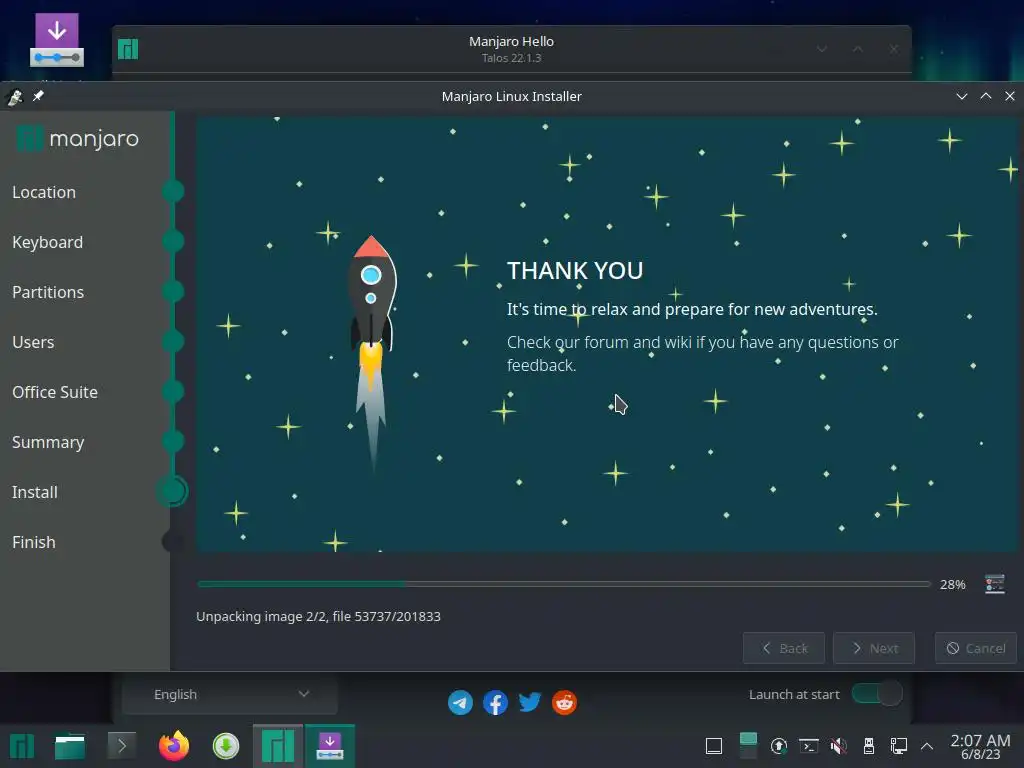Screen dimensions: 1024x768
Task: Click the manjaro logo in installer sidebar
Action: click(77, 138)
